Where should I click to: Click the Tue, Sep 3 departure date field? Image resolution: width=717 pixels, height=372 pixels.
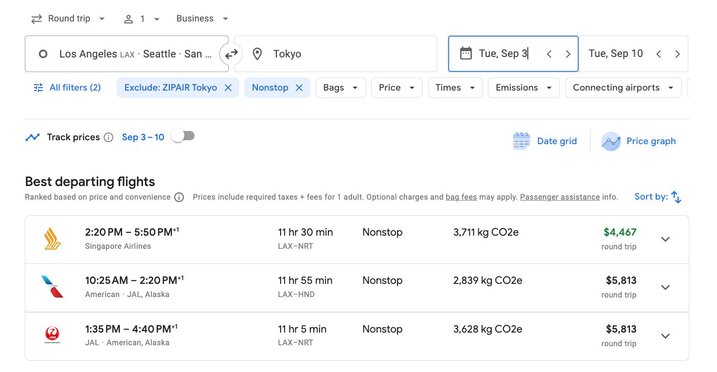pyautogui.click(x=513, y=54)
